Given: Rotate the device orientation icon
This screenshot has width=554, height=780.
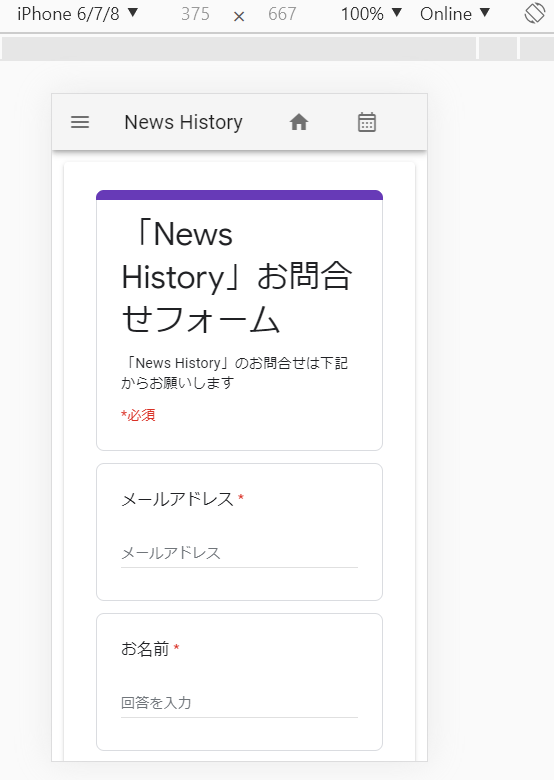Looking at the screenshot, I should [x=535, y=13].
